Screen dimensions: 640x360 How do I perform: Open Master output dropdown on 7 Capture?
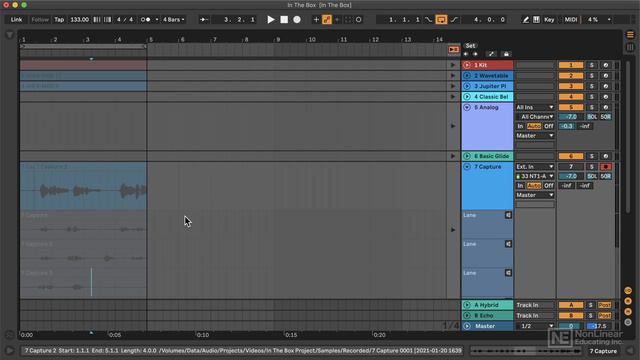tap(535, 195)
